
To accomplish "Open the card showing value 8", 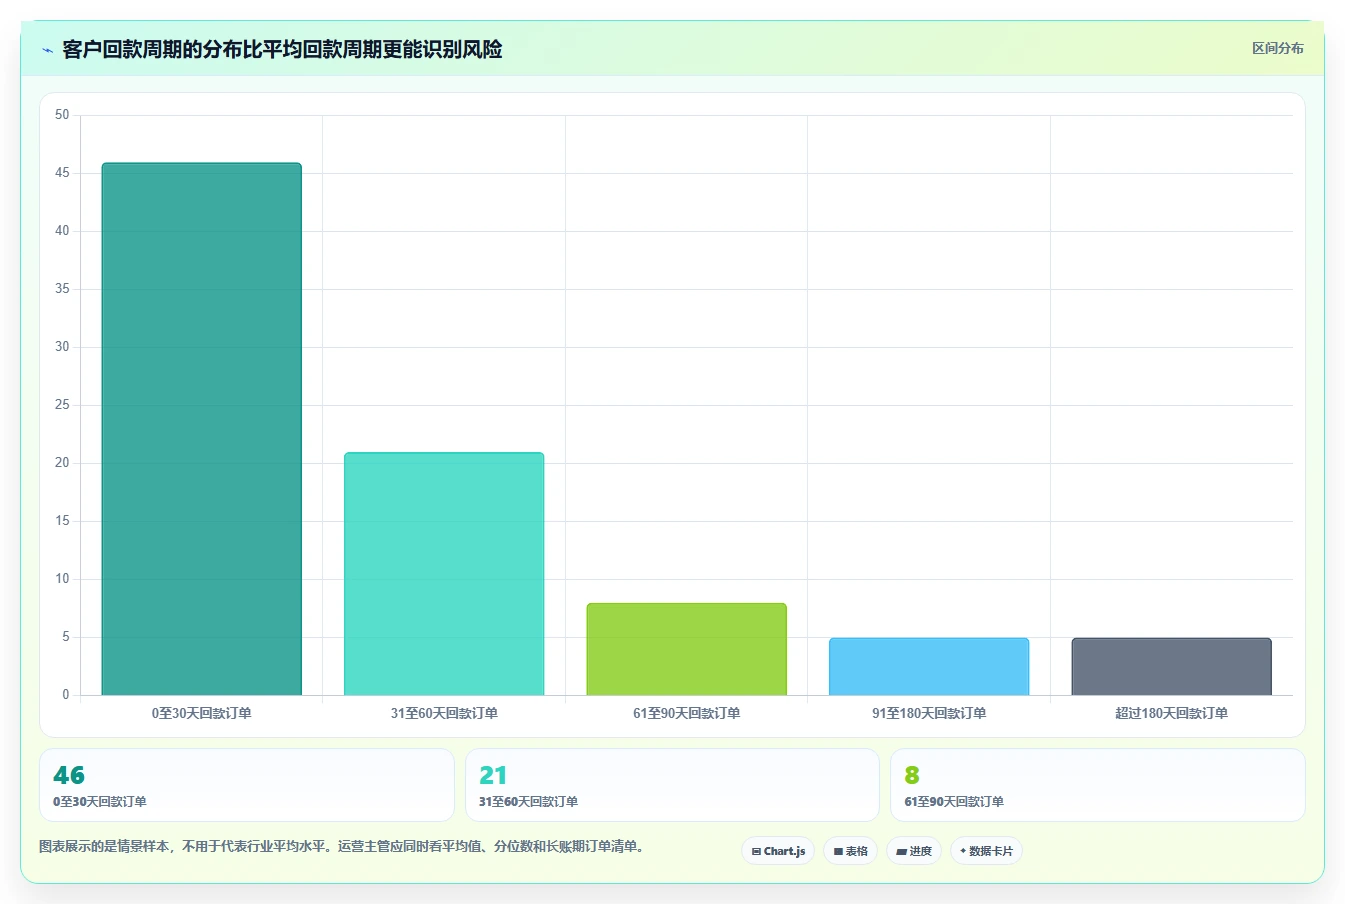I will point(1098,785).
